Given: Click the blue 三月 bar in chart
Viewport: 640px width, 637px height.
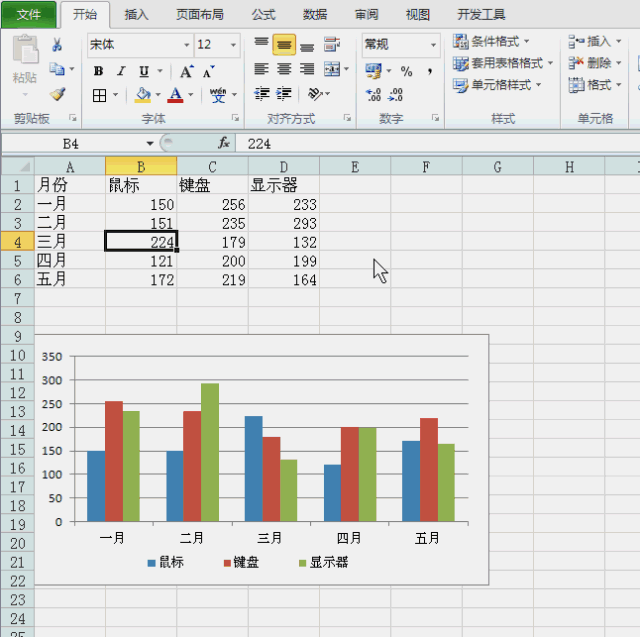Looking at the screenshot, I should tap(253, 468).
